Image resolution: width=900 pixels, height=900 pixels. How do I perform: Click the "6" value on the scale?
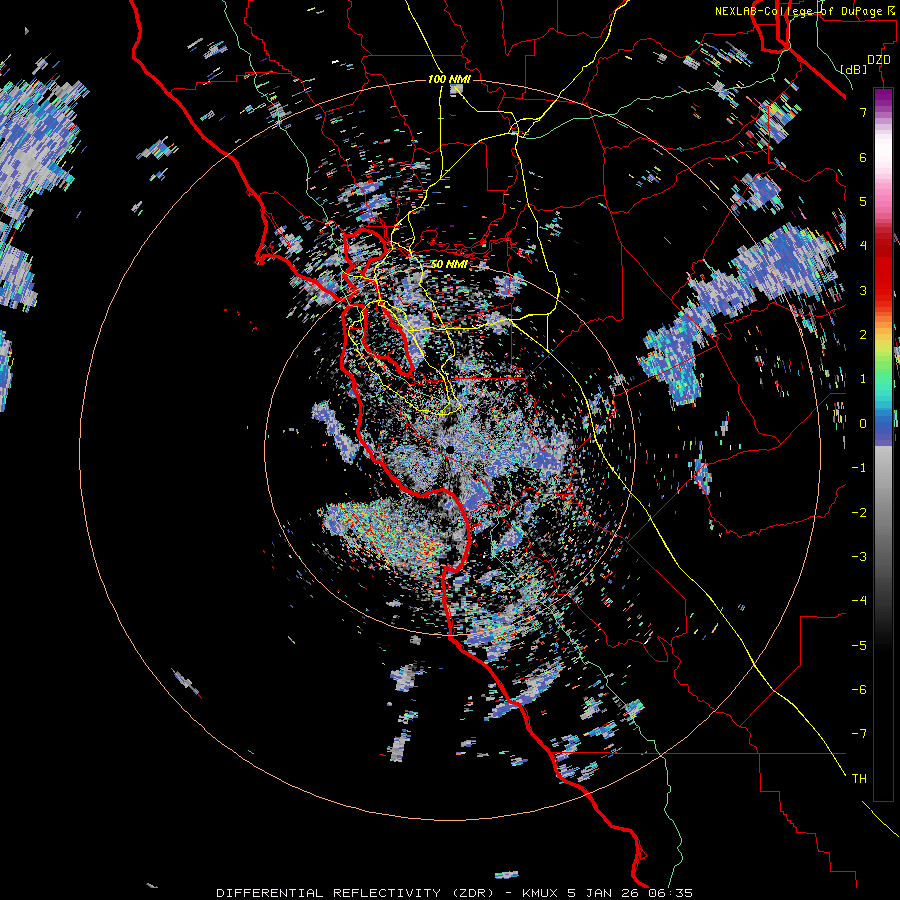click(863, 157)
